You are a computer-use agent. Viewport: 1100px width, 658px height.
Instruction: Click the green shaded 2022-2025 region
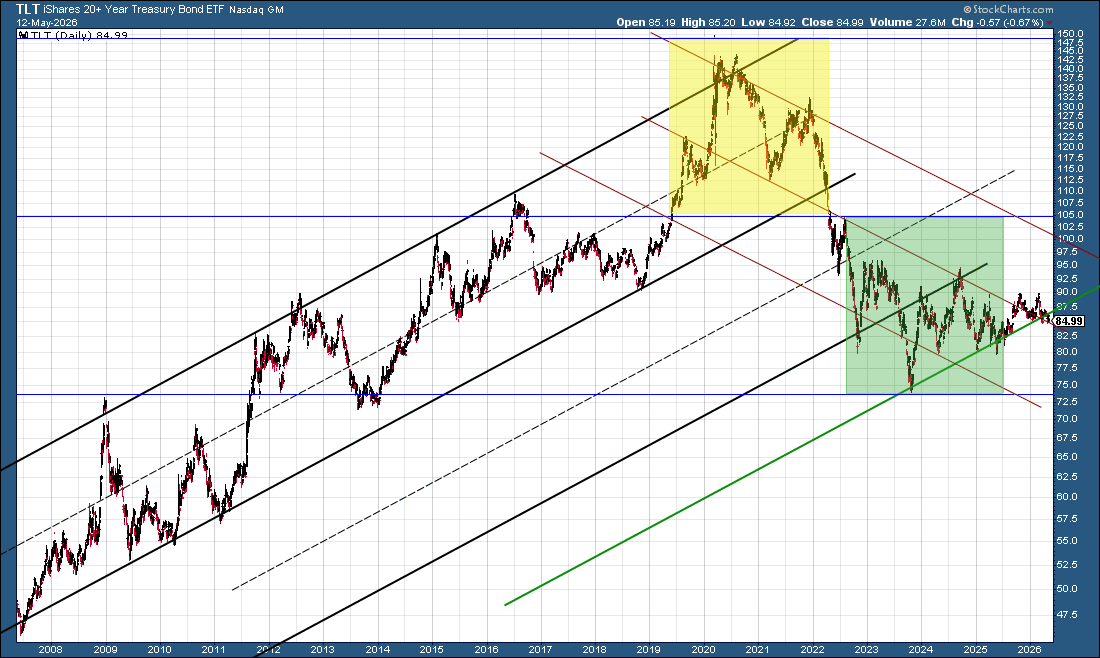pos(925,305)
